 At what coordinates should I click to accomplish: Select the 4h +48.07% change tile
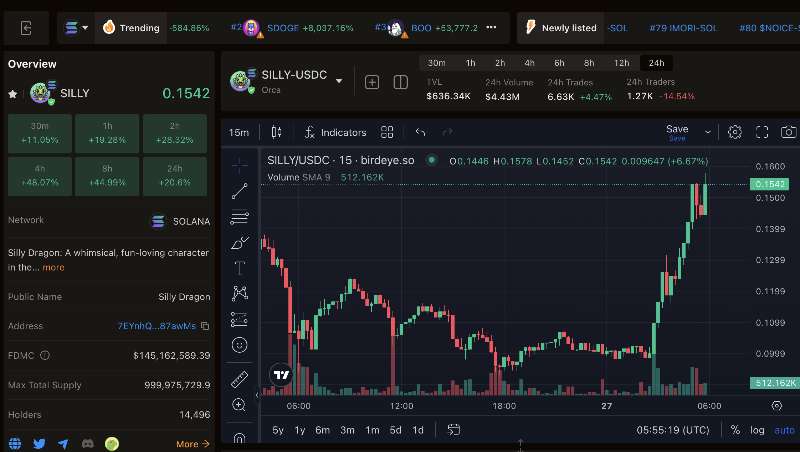click(40, 176)
